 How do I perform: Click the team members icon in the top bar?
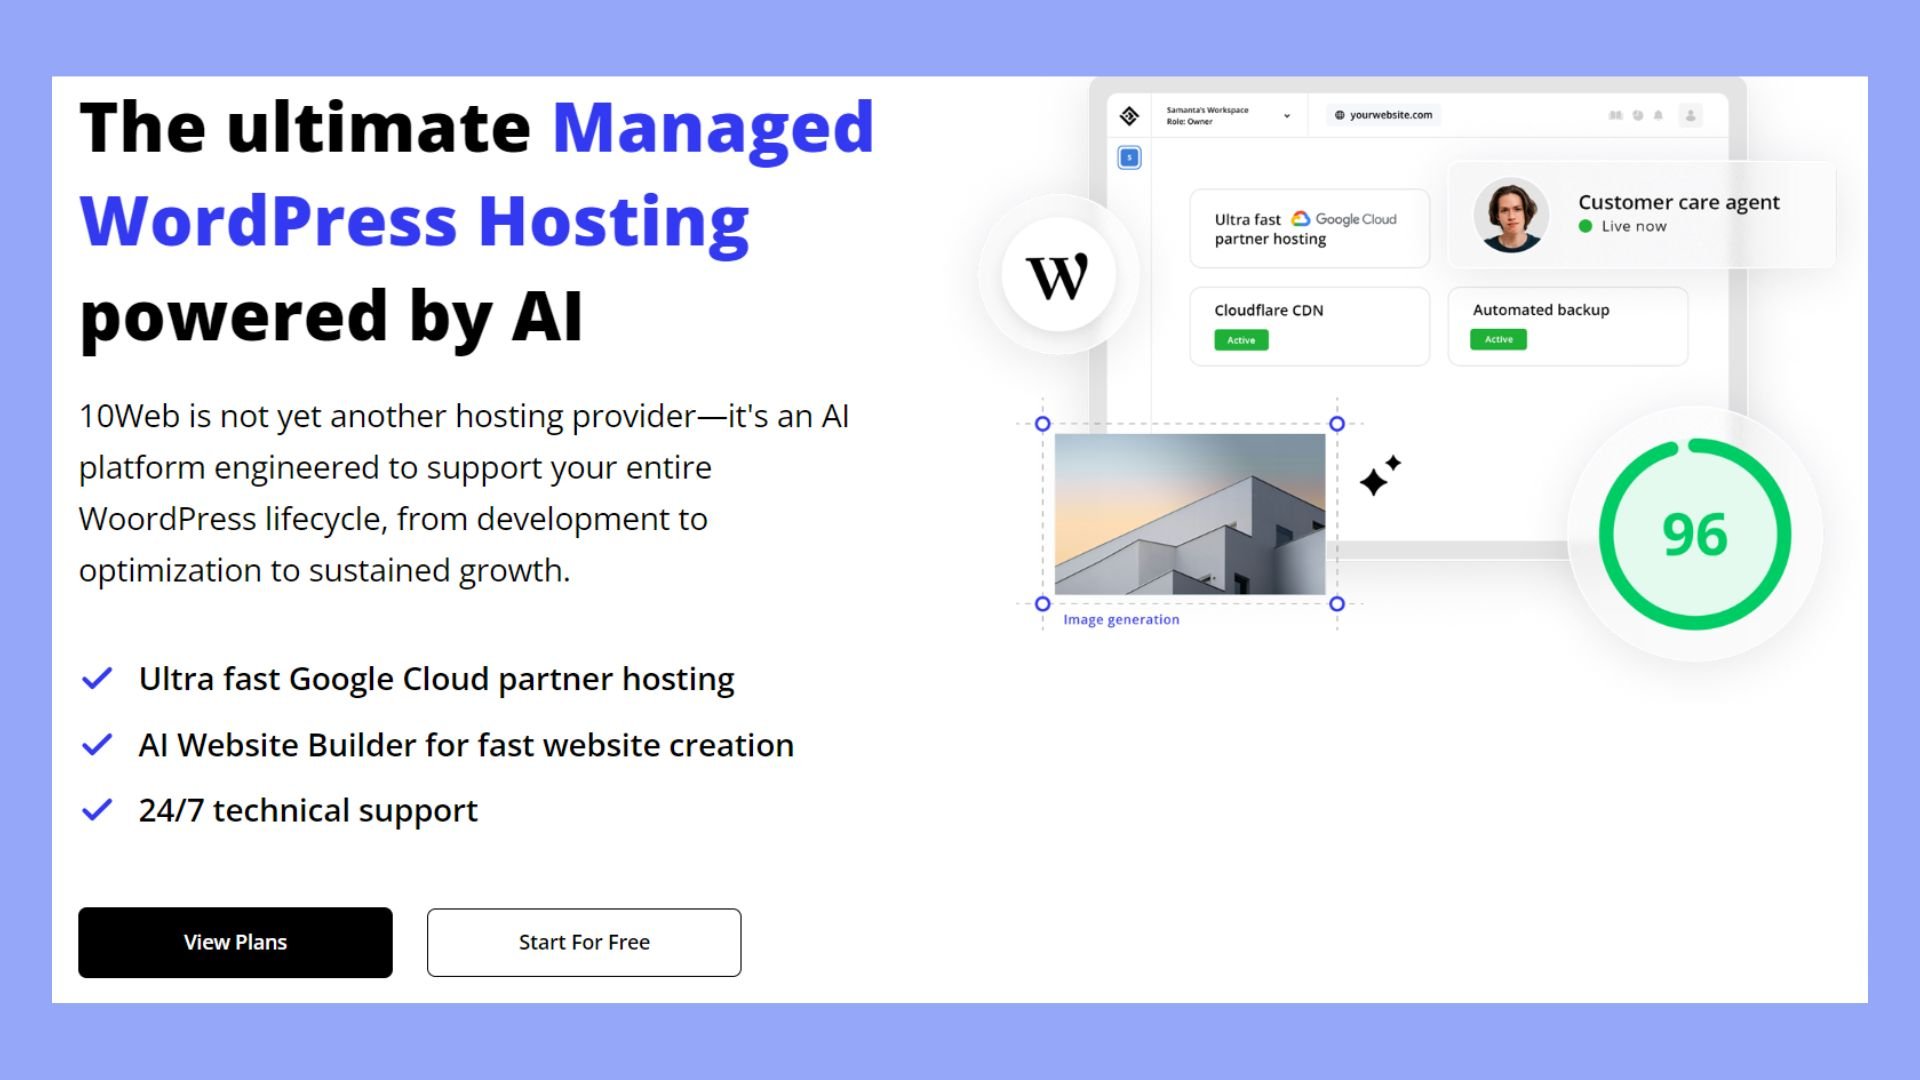(x=1616, y=115)
